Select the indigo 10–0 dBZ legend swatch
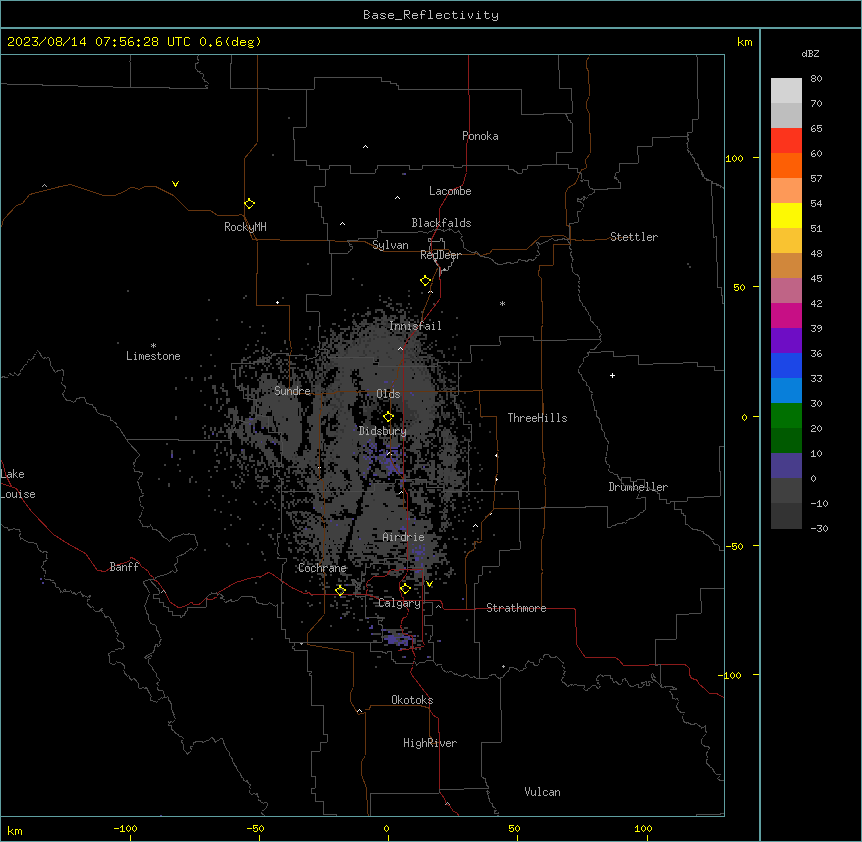Viewport: 862px width, 842px height. [786, 466]
